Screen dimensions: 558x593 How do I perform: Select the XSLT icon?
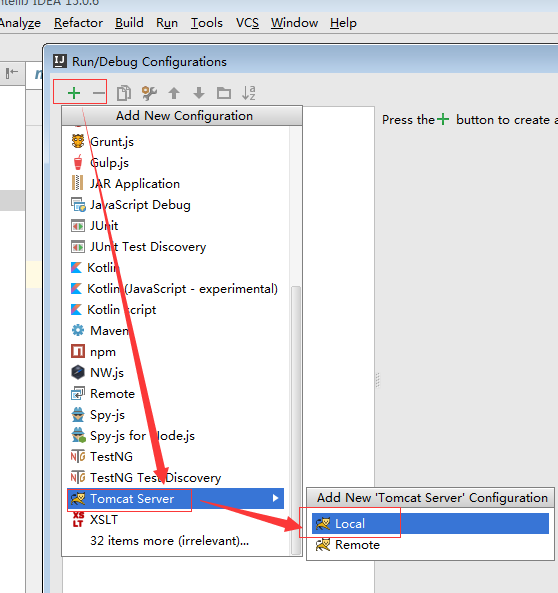pos(78,520)
